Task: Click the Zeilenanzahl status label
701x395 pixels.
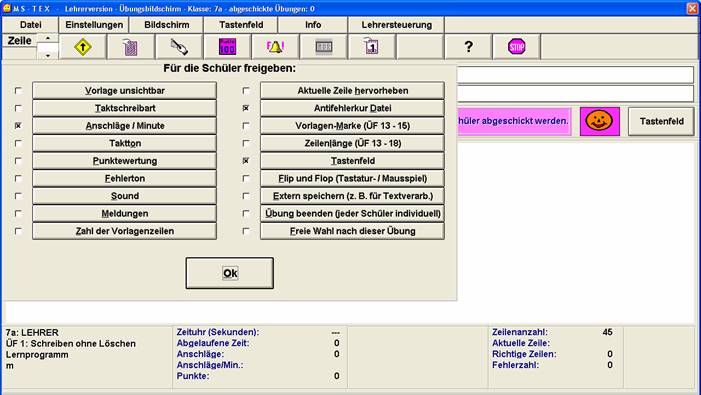Action: (519, 332)
